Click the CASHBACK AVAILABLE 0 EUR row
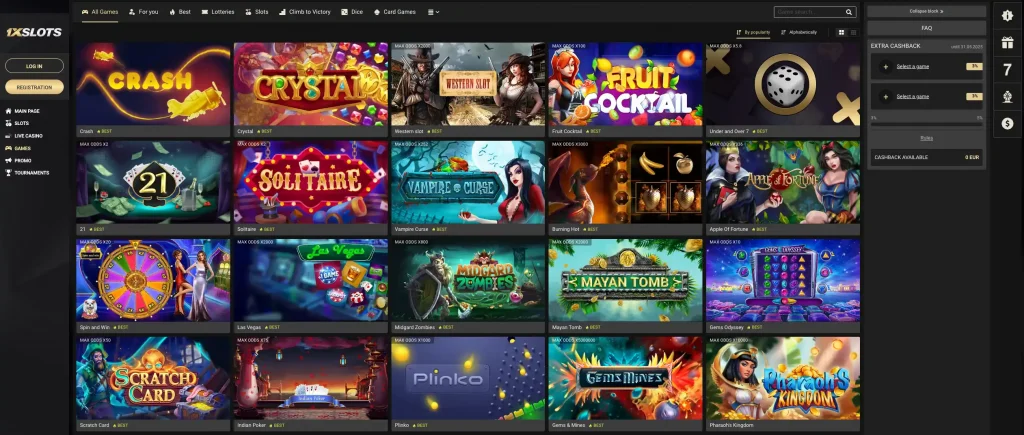The image size is (1024, 435). pyautogui.click(x=926, y=157)
